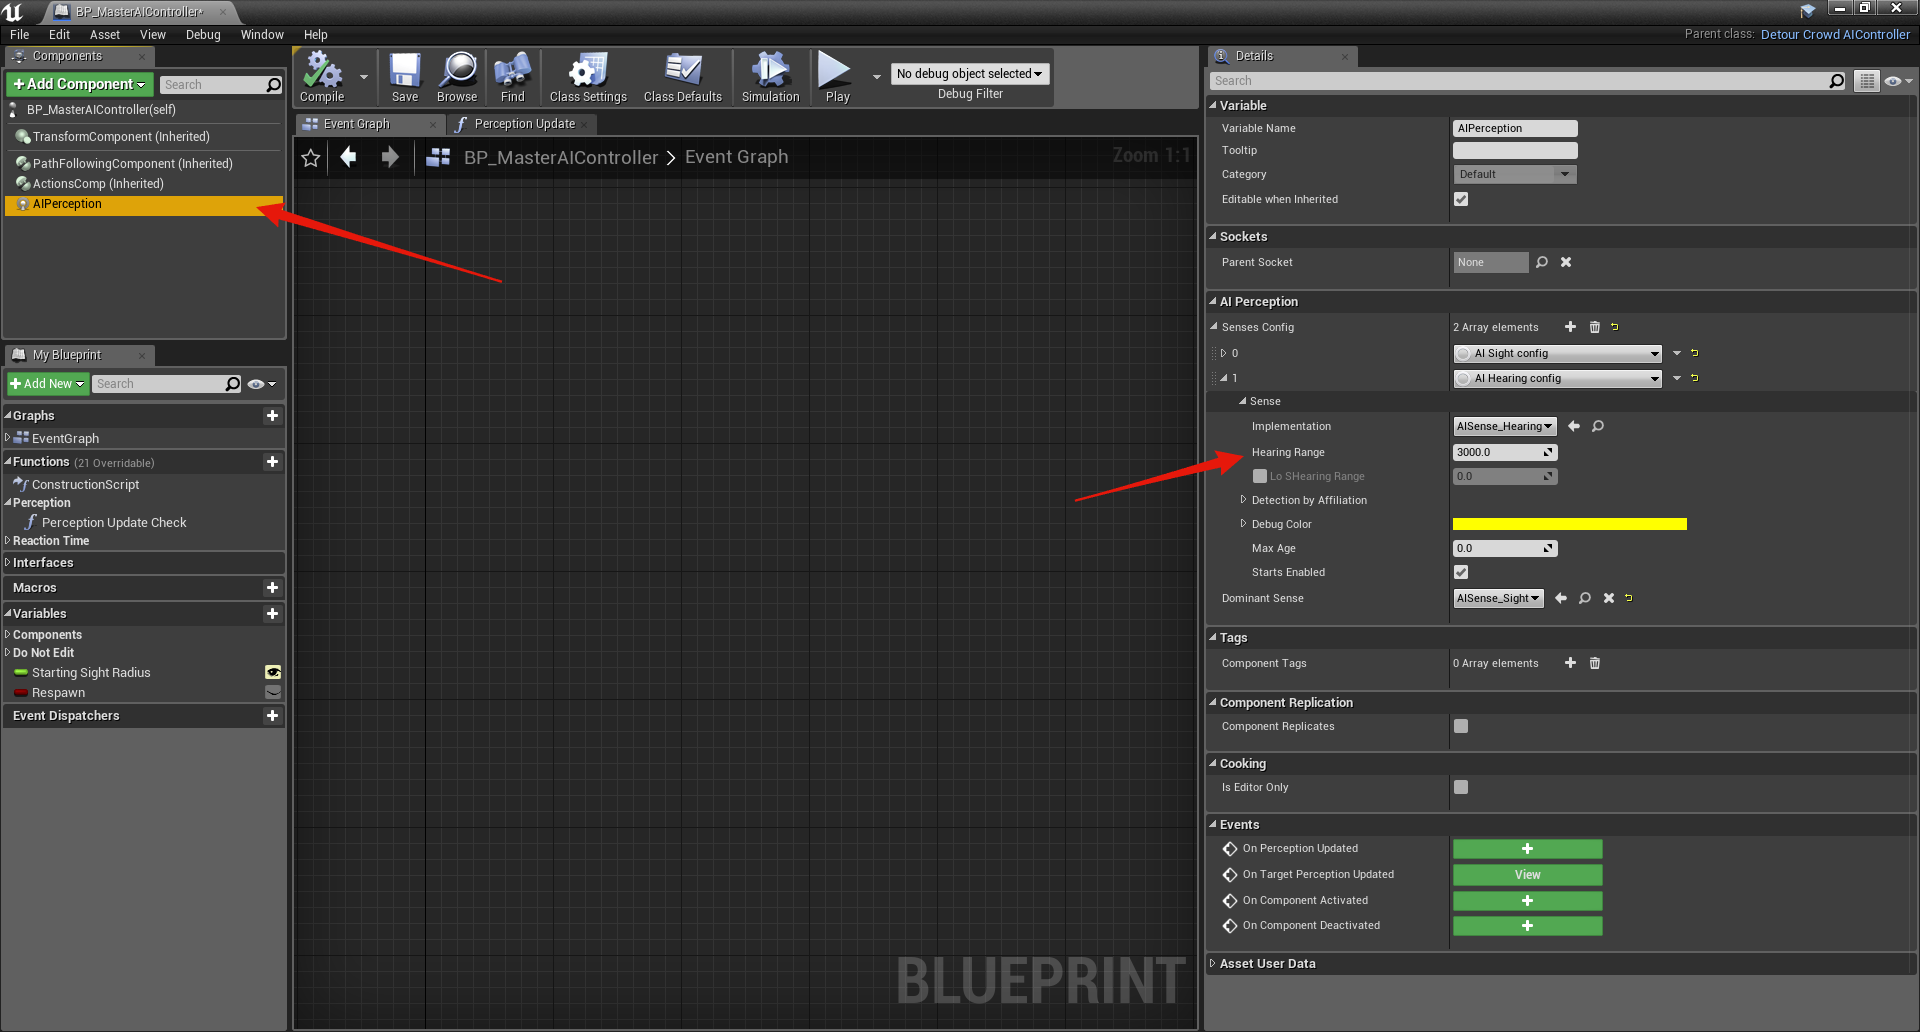Viewport: 1920px width, 1032px height.
Task: Enable the Component Replicates checkbox
Action: pos(1461,726)
